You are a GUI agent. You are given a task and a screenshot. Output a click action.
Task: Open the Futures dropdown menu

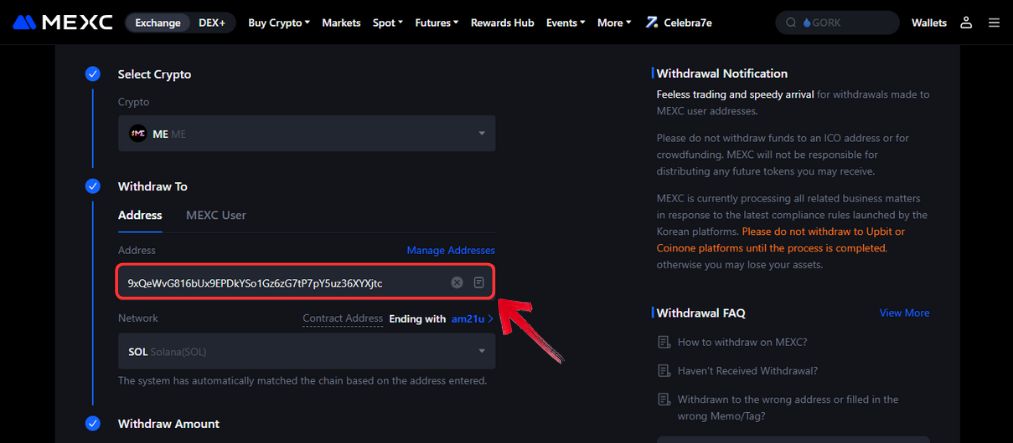click(x=437, y=23)
